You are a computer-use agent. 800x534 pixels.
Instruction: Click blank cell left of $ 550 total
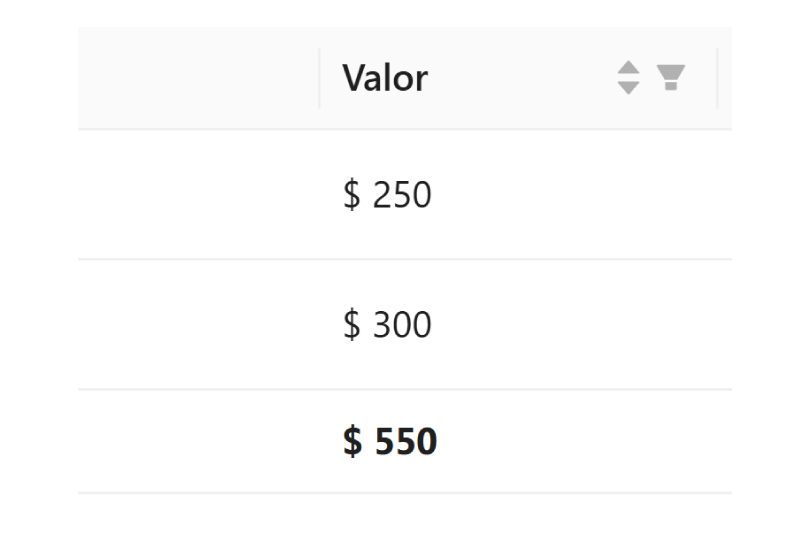[198, 441]
